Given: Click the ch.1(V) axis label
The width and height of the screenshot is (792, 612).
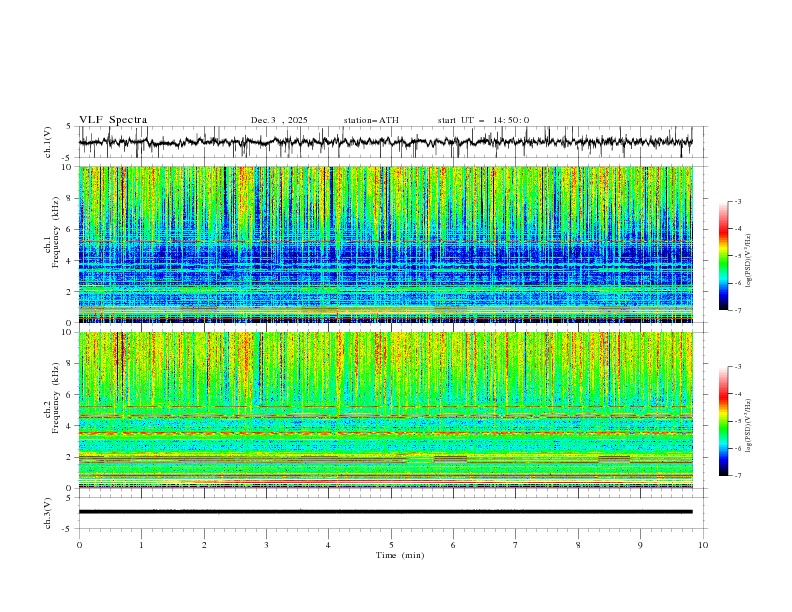Looking at the screenshot, I should click(x=49, y=143).
